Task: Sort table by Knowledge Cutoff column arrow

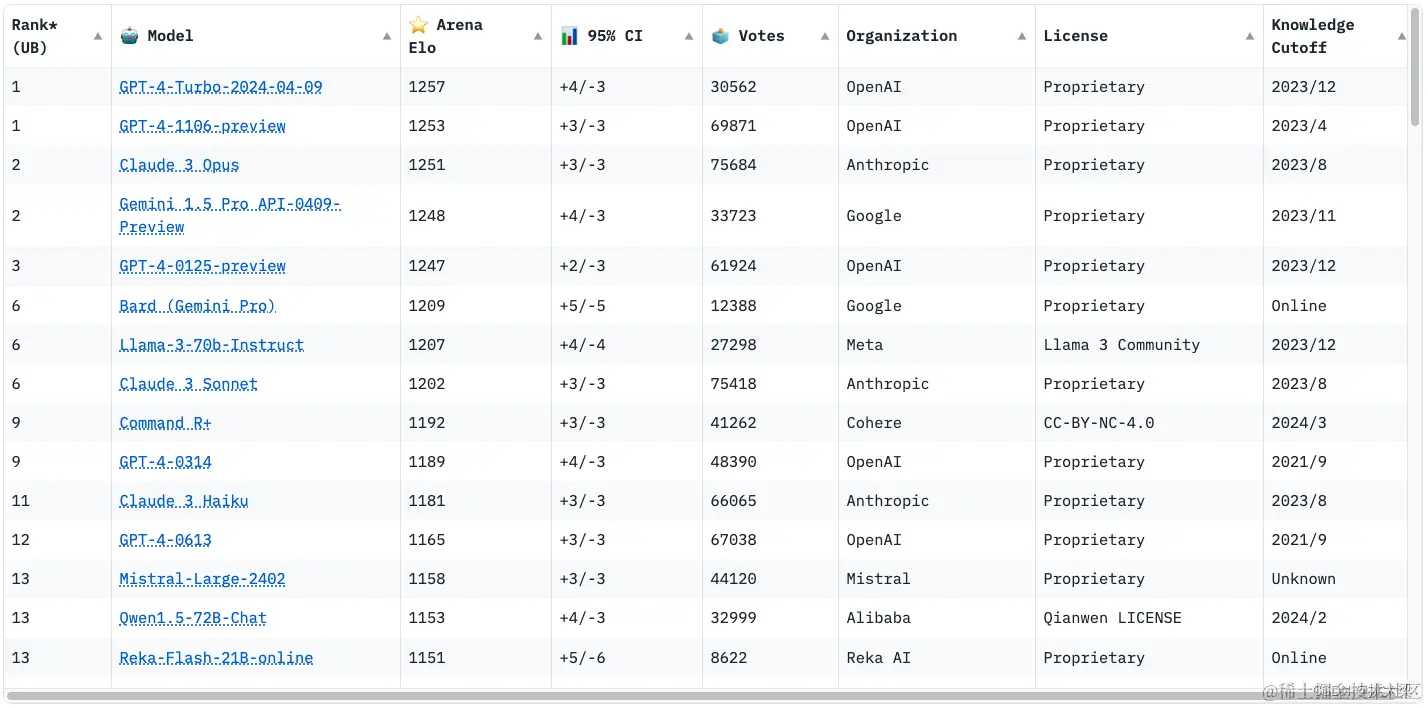Action: [1401, 36]
